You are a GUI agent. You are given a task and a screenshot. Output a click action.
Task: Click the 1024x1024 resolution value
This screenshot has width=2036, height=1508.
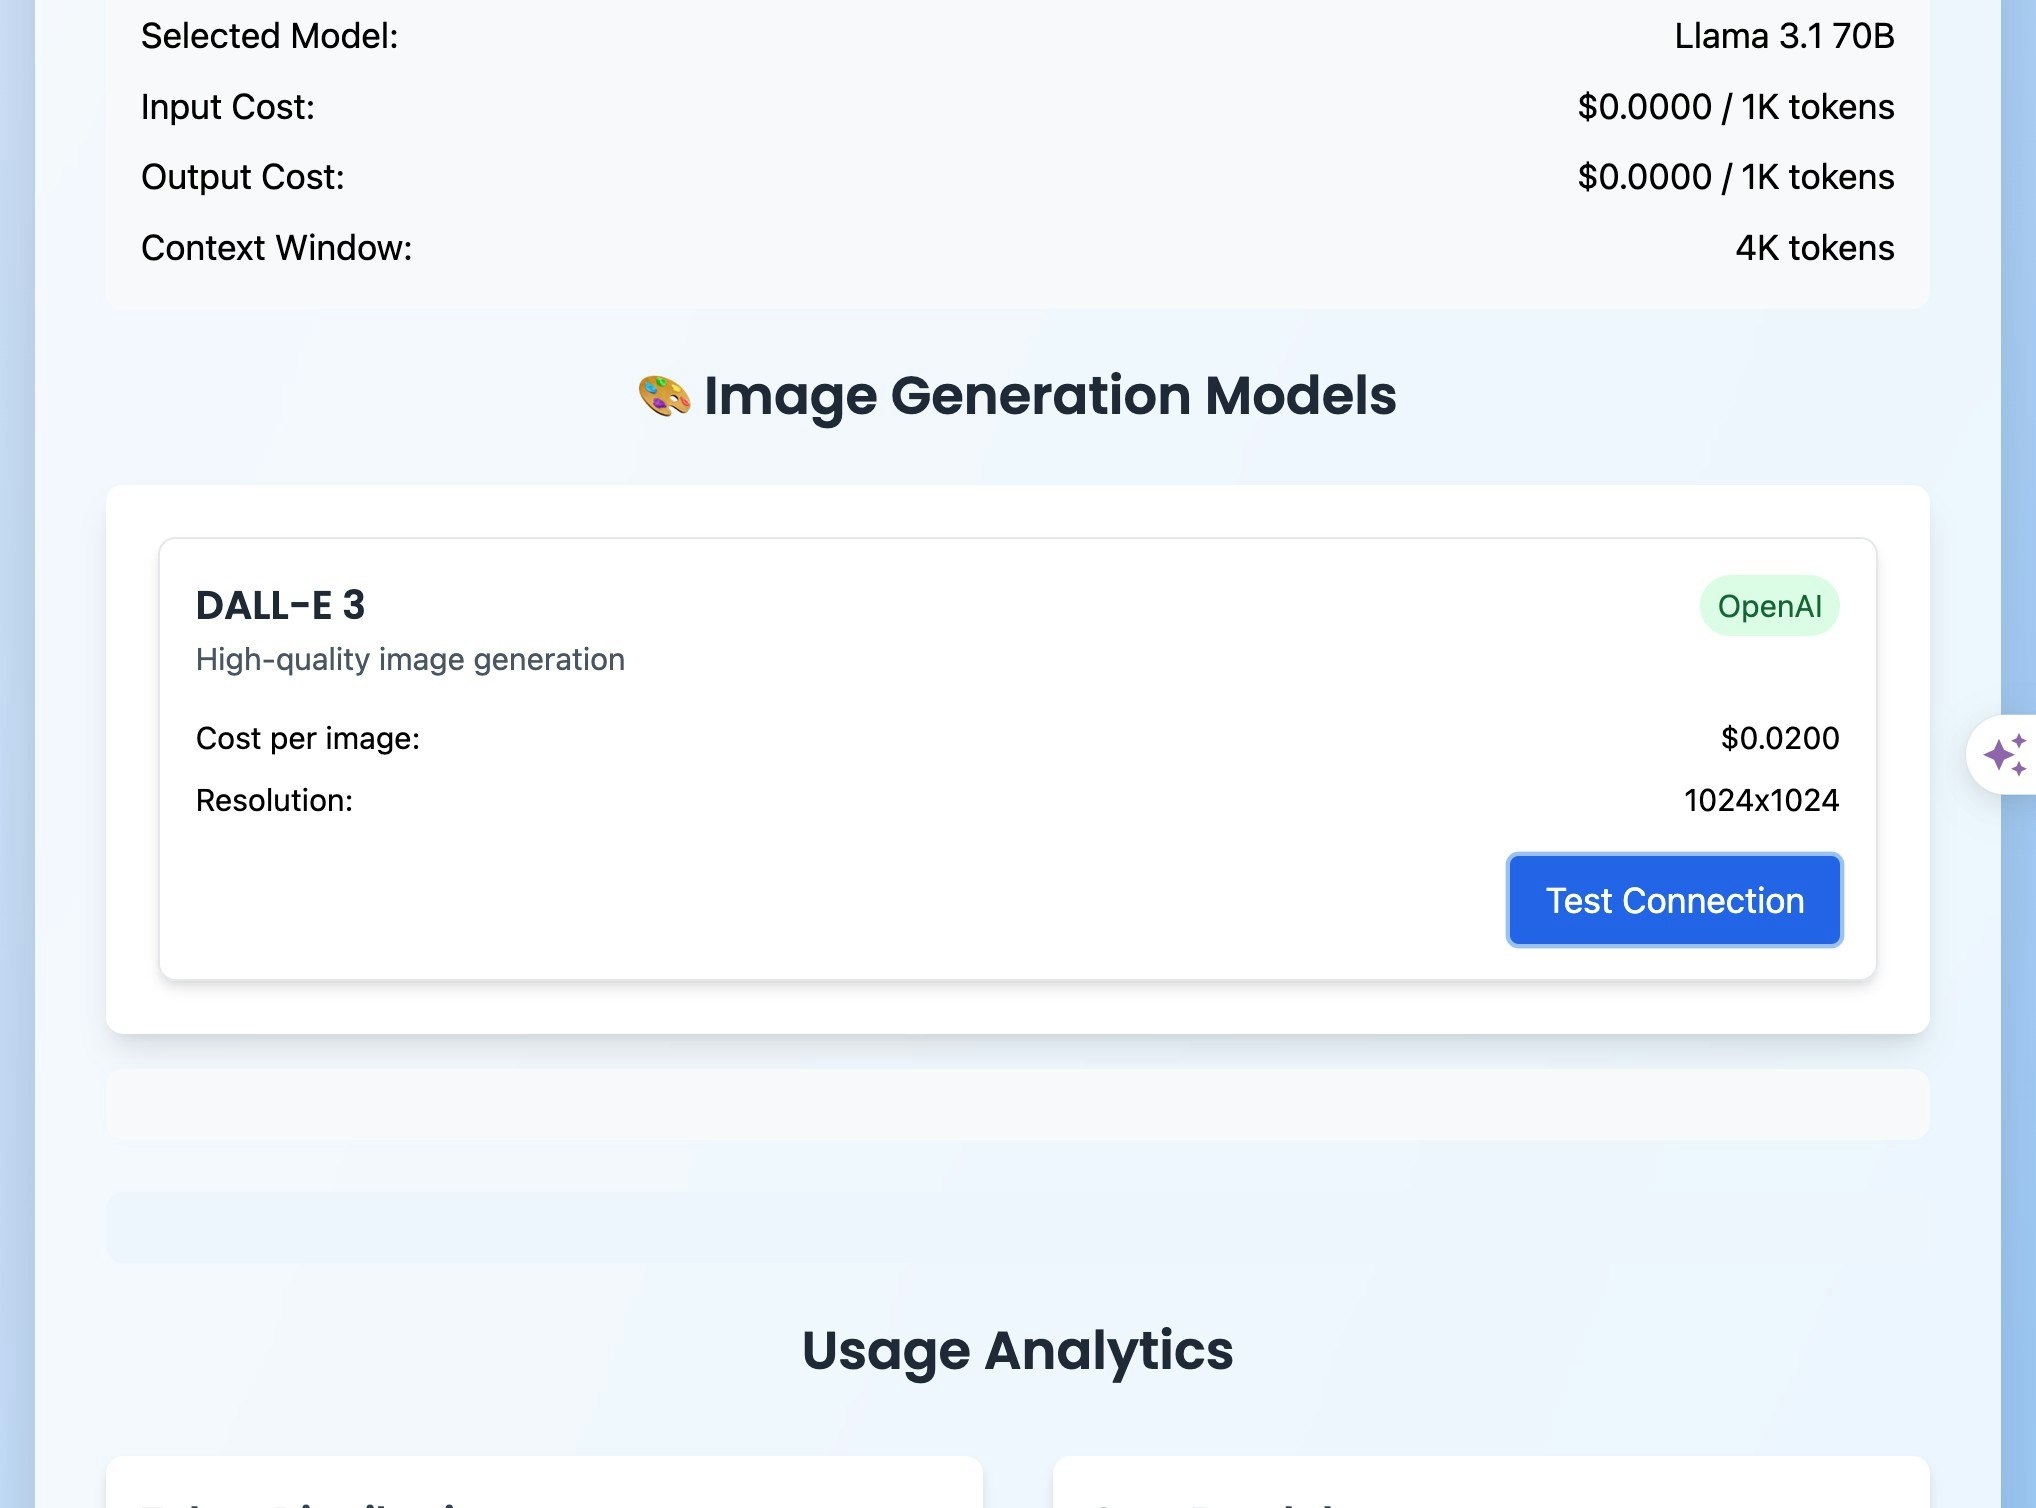pos(1760,800)
